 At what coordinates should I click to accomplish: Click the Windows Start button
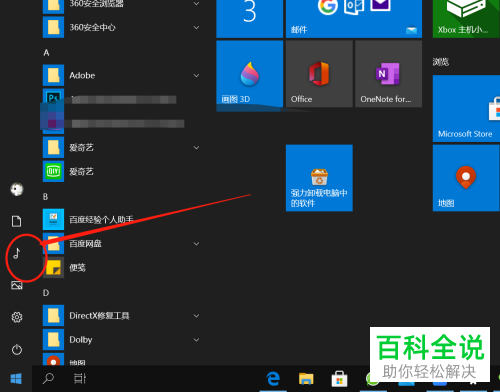tap(16, 379)
